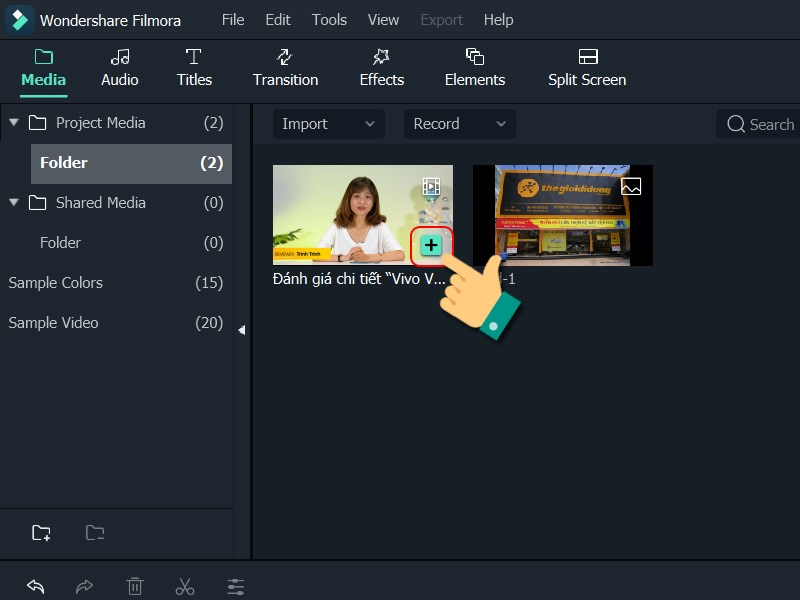The height and width of the screenshot is (600, 800).
Task: Switch to the Audio tab
Action: click(x=119, y=68)
